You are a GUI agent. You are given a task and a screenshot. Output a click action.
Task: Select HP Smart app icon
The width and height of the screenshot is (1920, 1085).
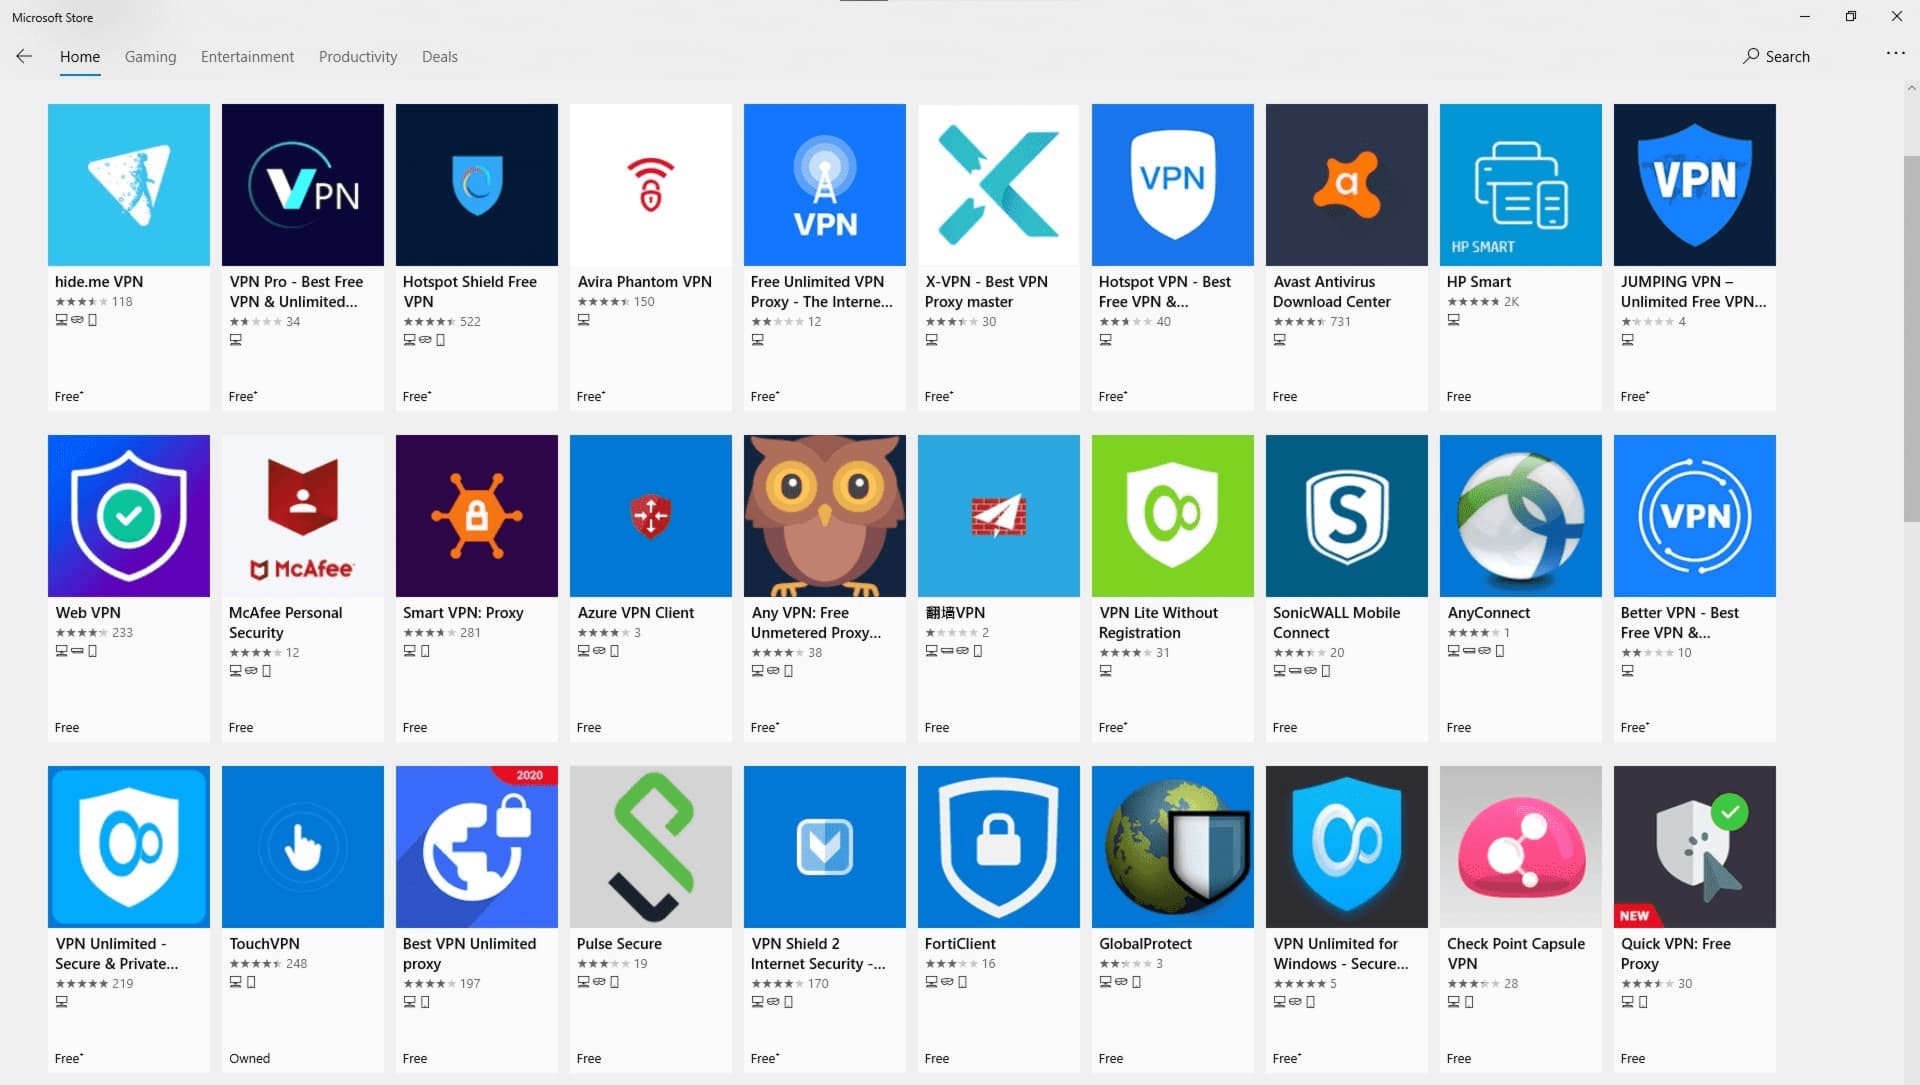1520,183
